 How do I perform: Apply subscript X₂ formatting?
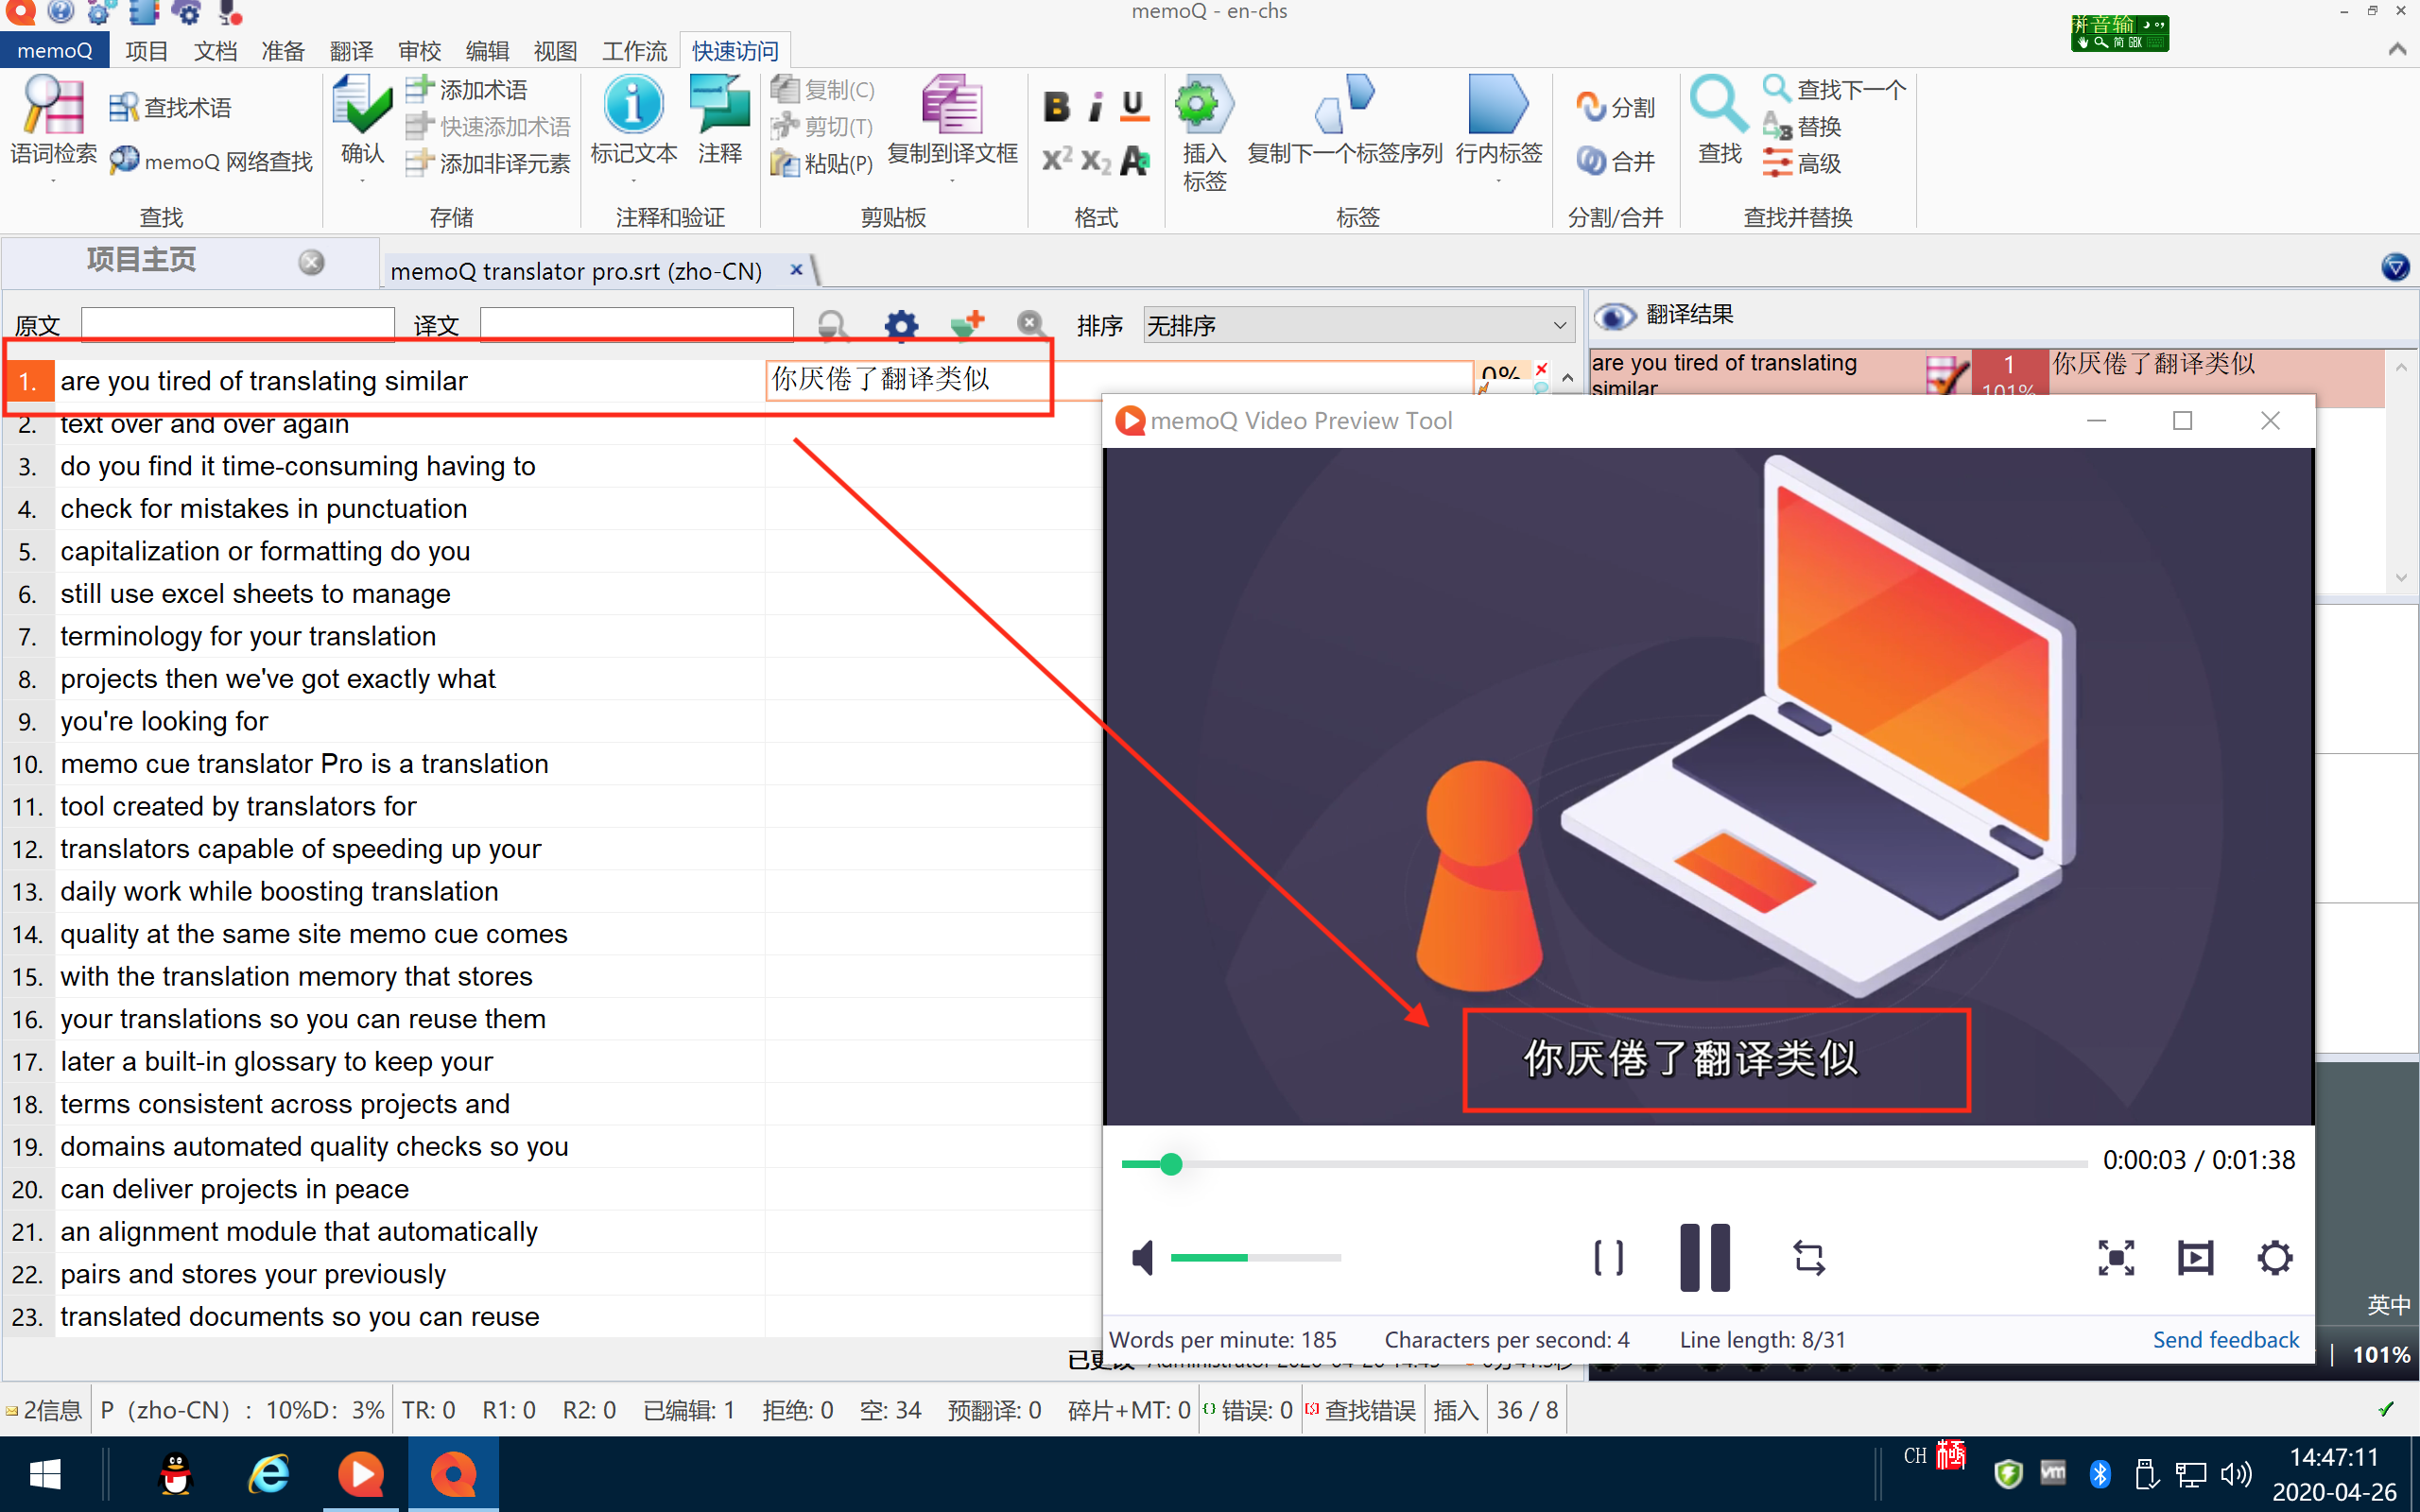pyautogui.click(x=1096, y=160)
